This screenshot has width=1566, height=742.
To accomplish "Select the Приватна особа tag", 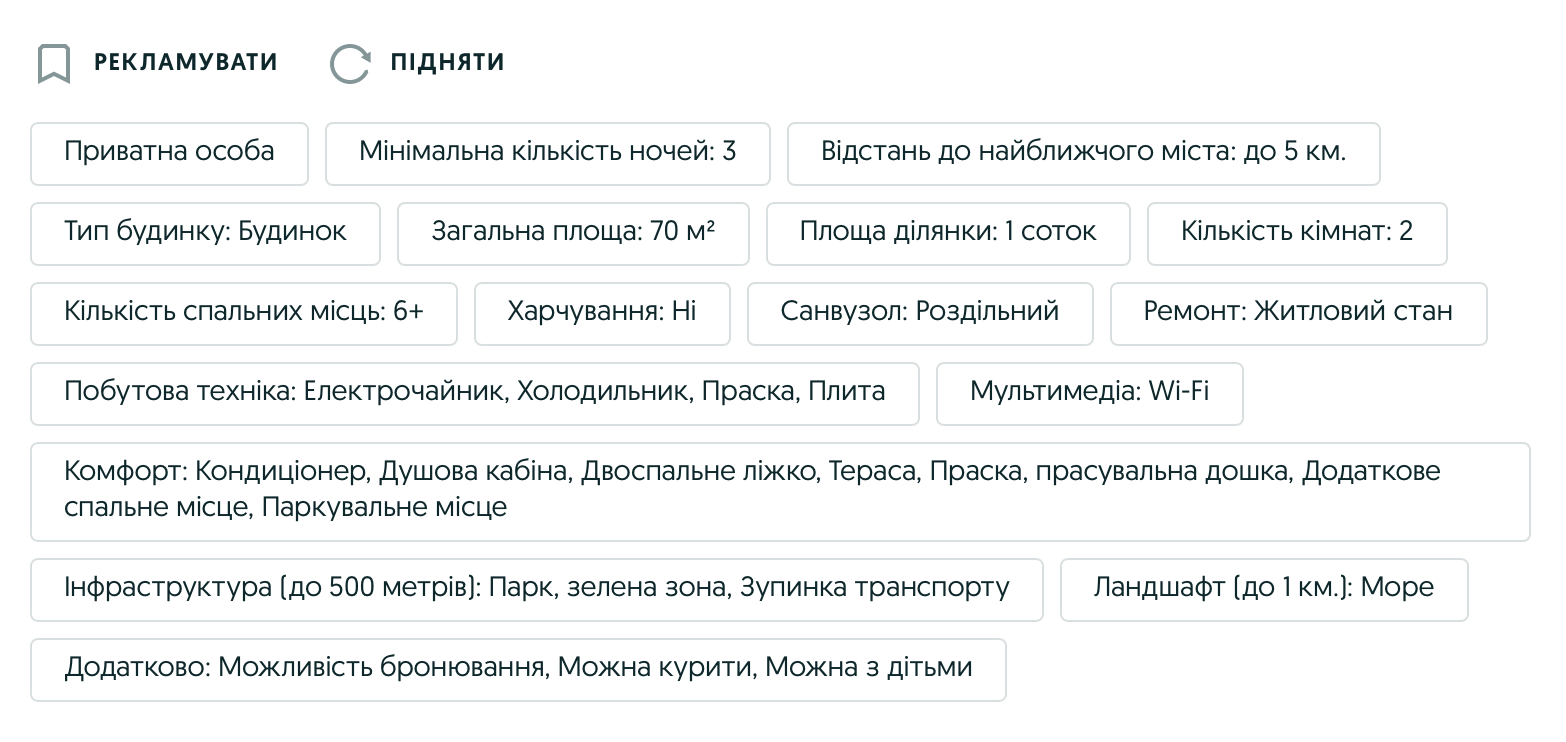I will 169,153.
